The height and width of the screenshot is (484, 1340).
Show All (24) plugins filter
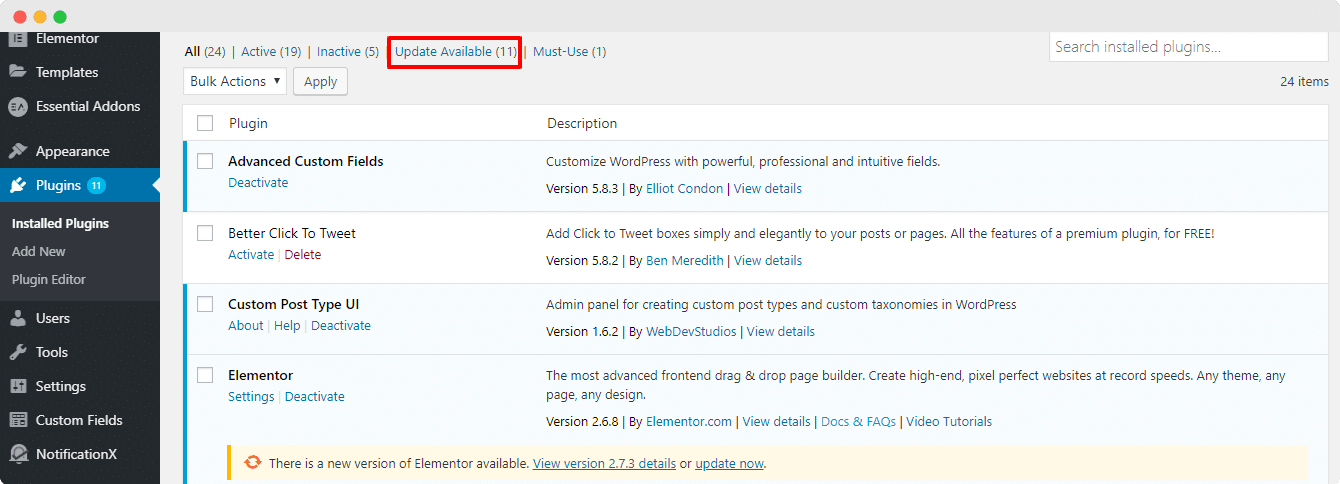205,51
